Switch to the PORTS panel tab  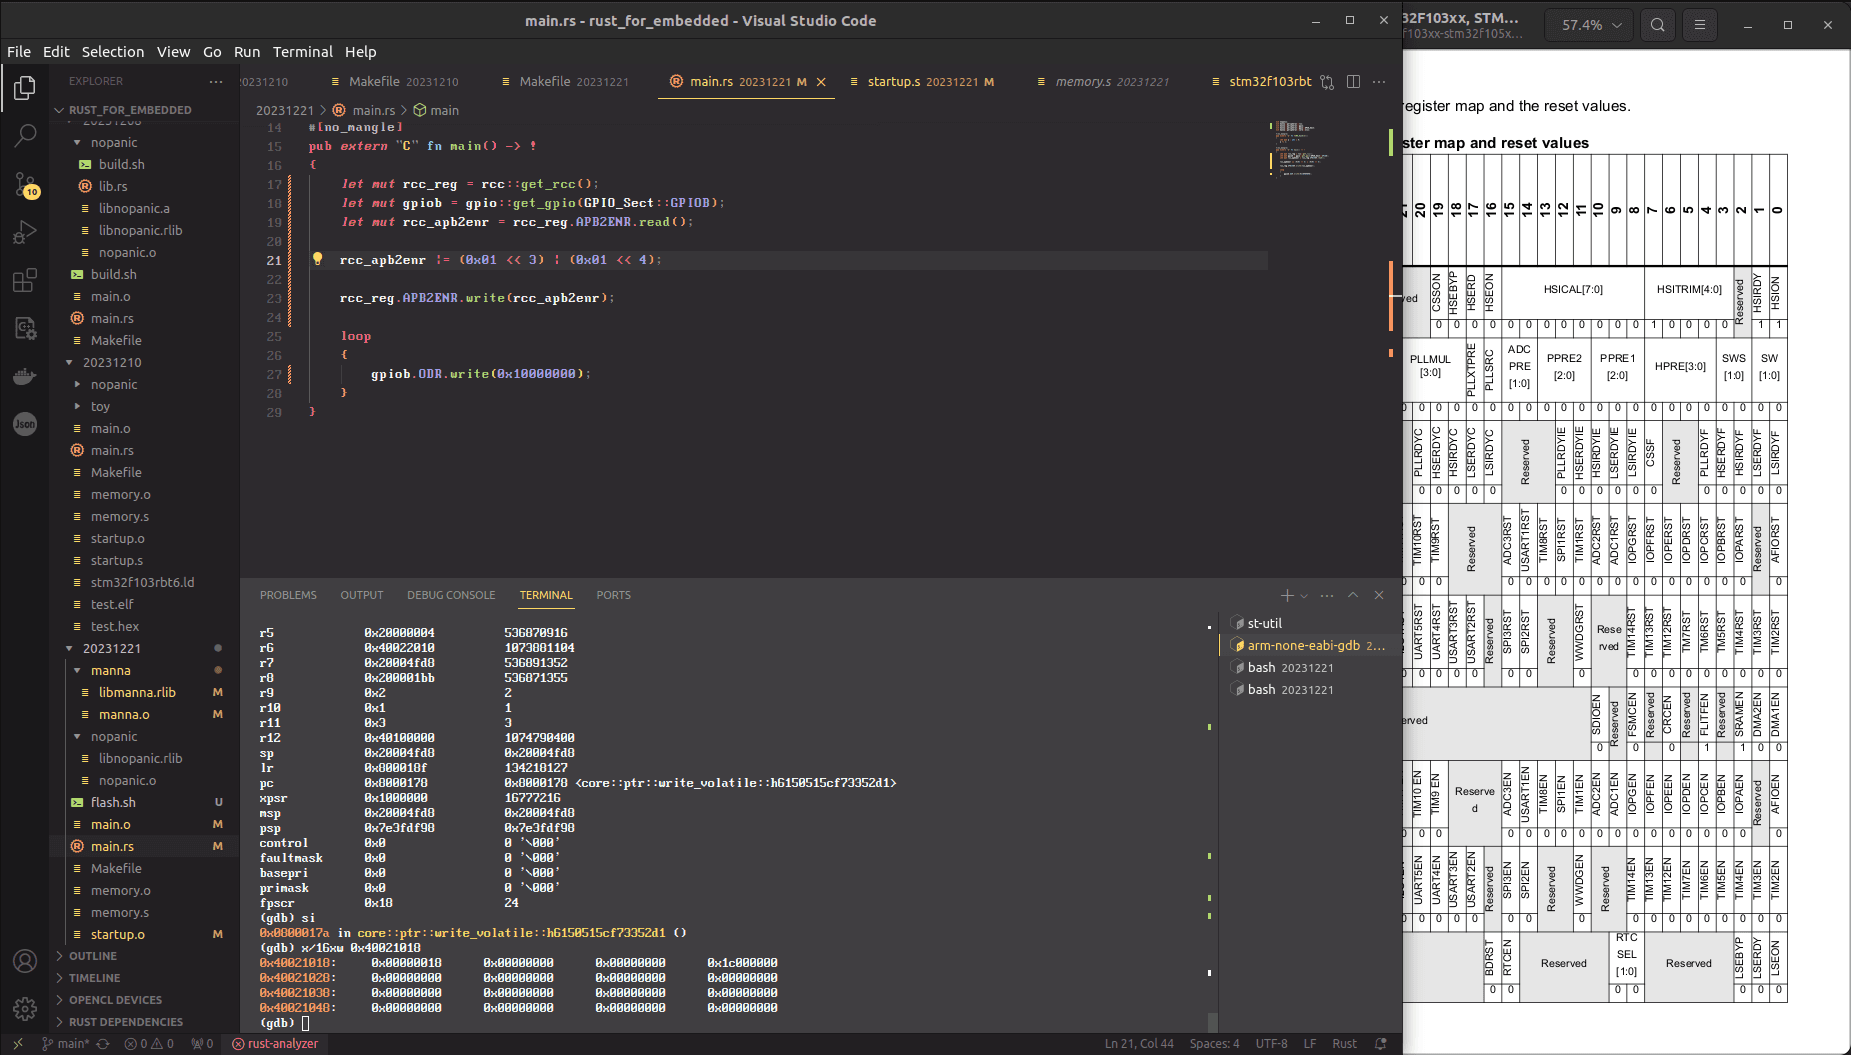[x=614, y=595]
